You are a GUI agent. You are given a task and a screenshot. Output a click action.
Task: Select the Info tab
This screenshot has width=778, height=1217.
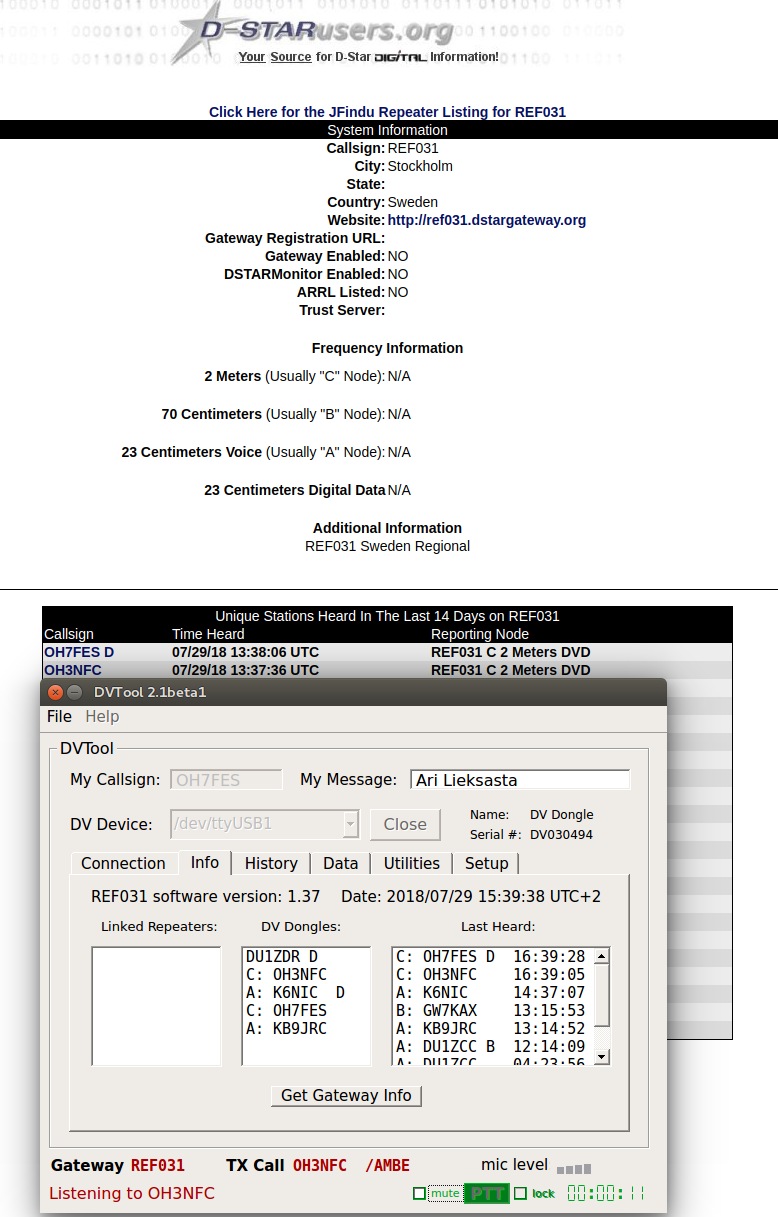click(x=205, y=862)
